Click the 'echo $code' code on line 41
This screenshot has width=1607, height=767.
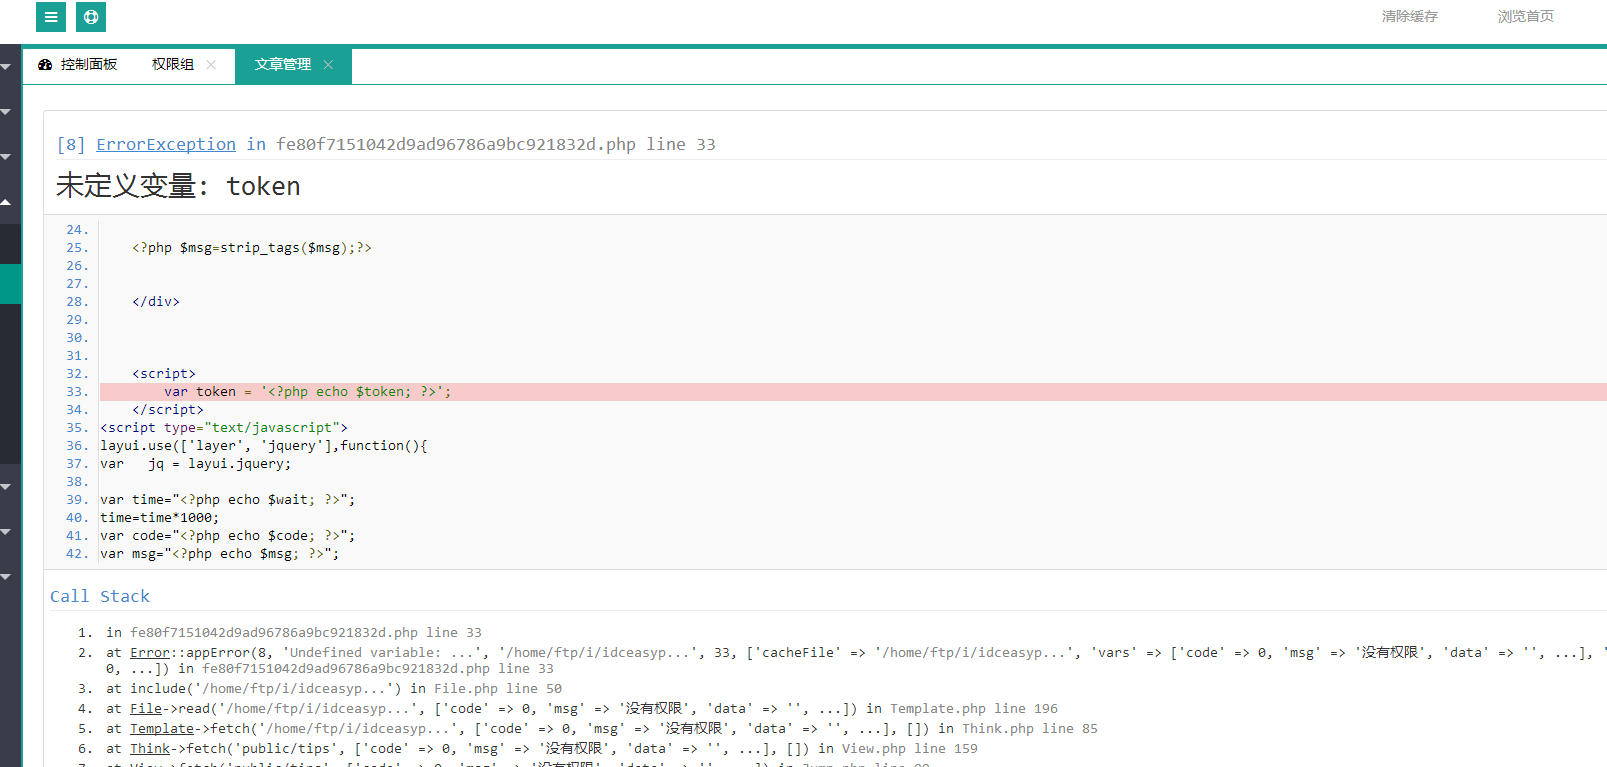tap(268, 536)
